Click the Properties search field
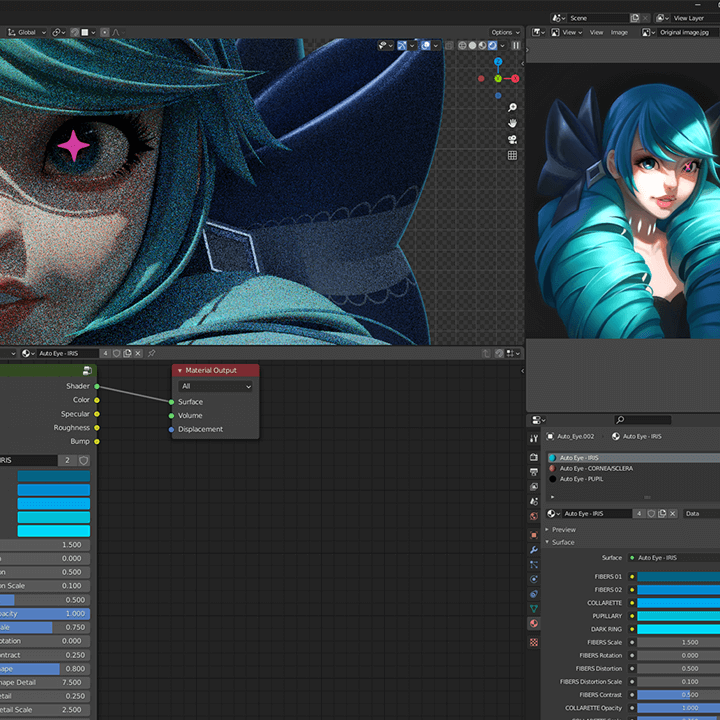Viewport: 720px width, 720px height. [643, 420]
